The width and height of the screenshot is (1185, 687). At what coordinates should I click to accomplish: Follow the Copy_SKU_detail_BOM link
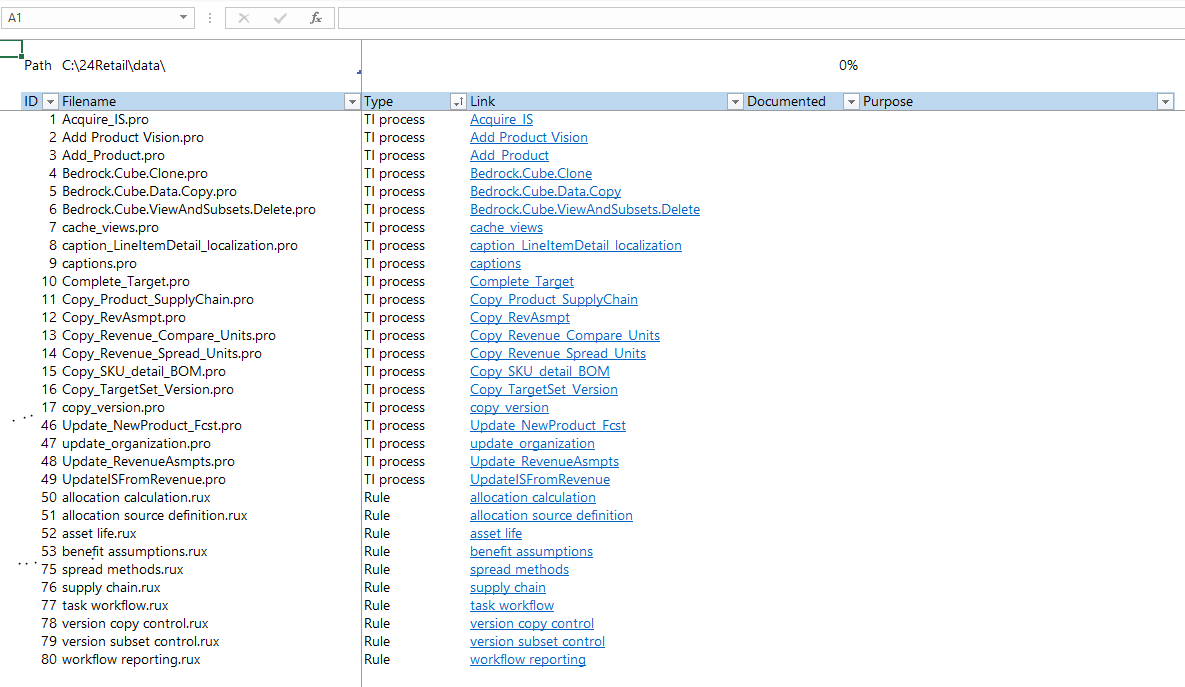pyautogui.click(x=540, y=372)
